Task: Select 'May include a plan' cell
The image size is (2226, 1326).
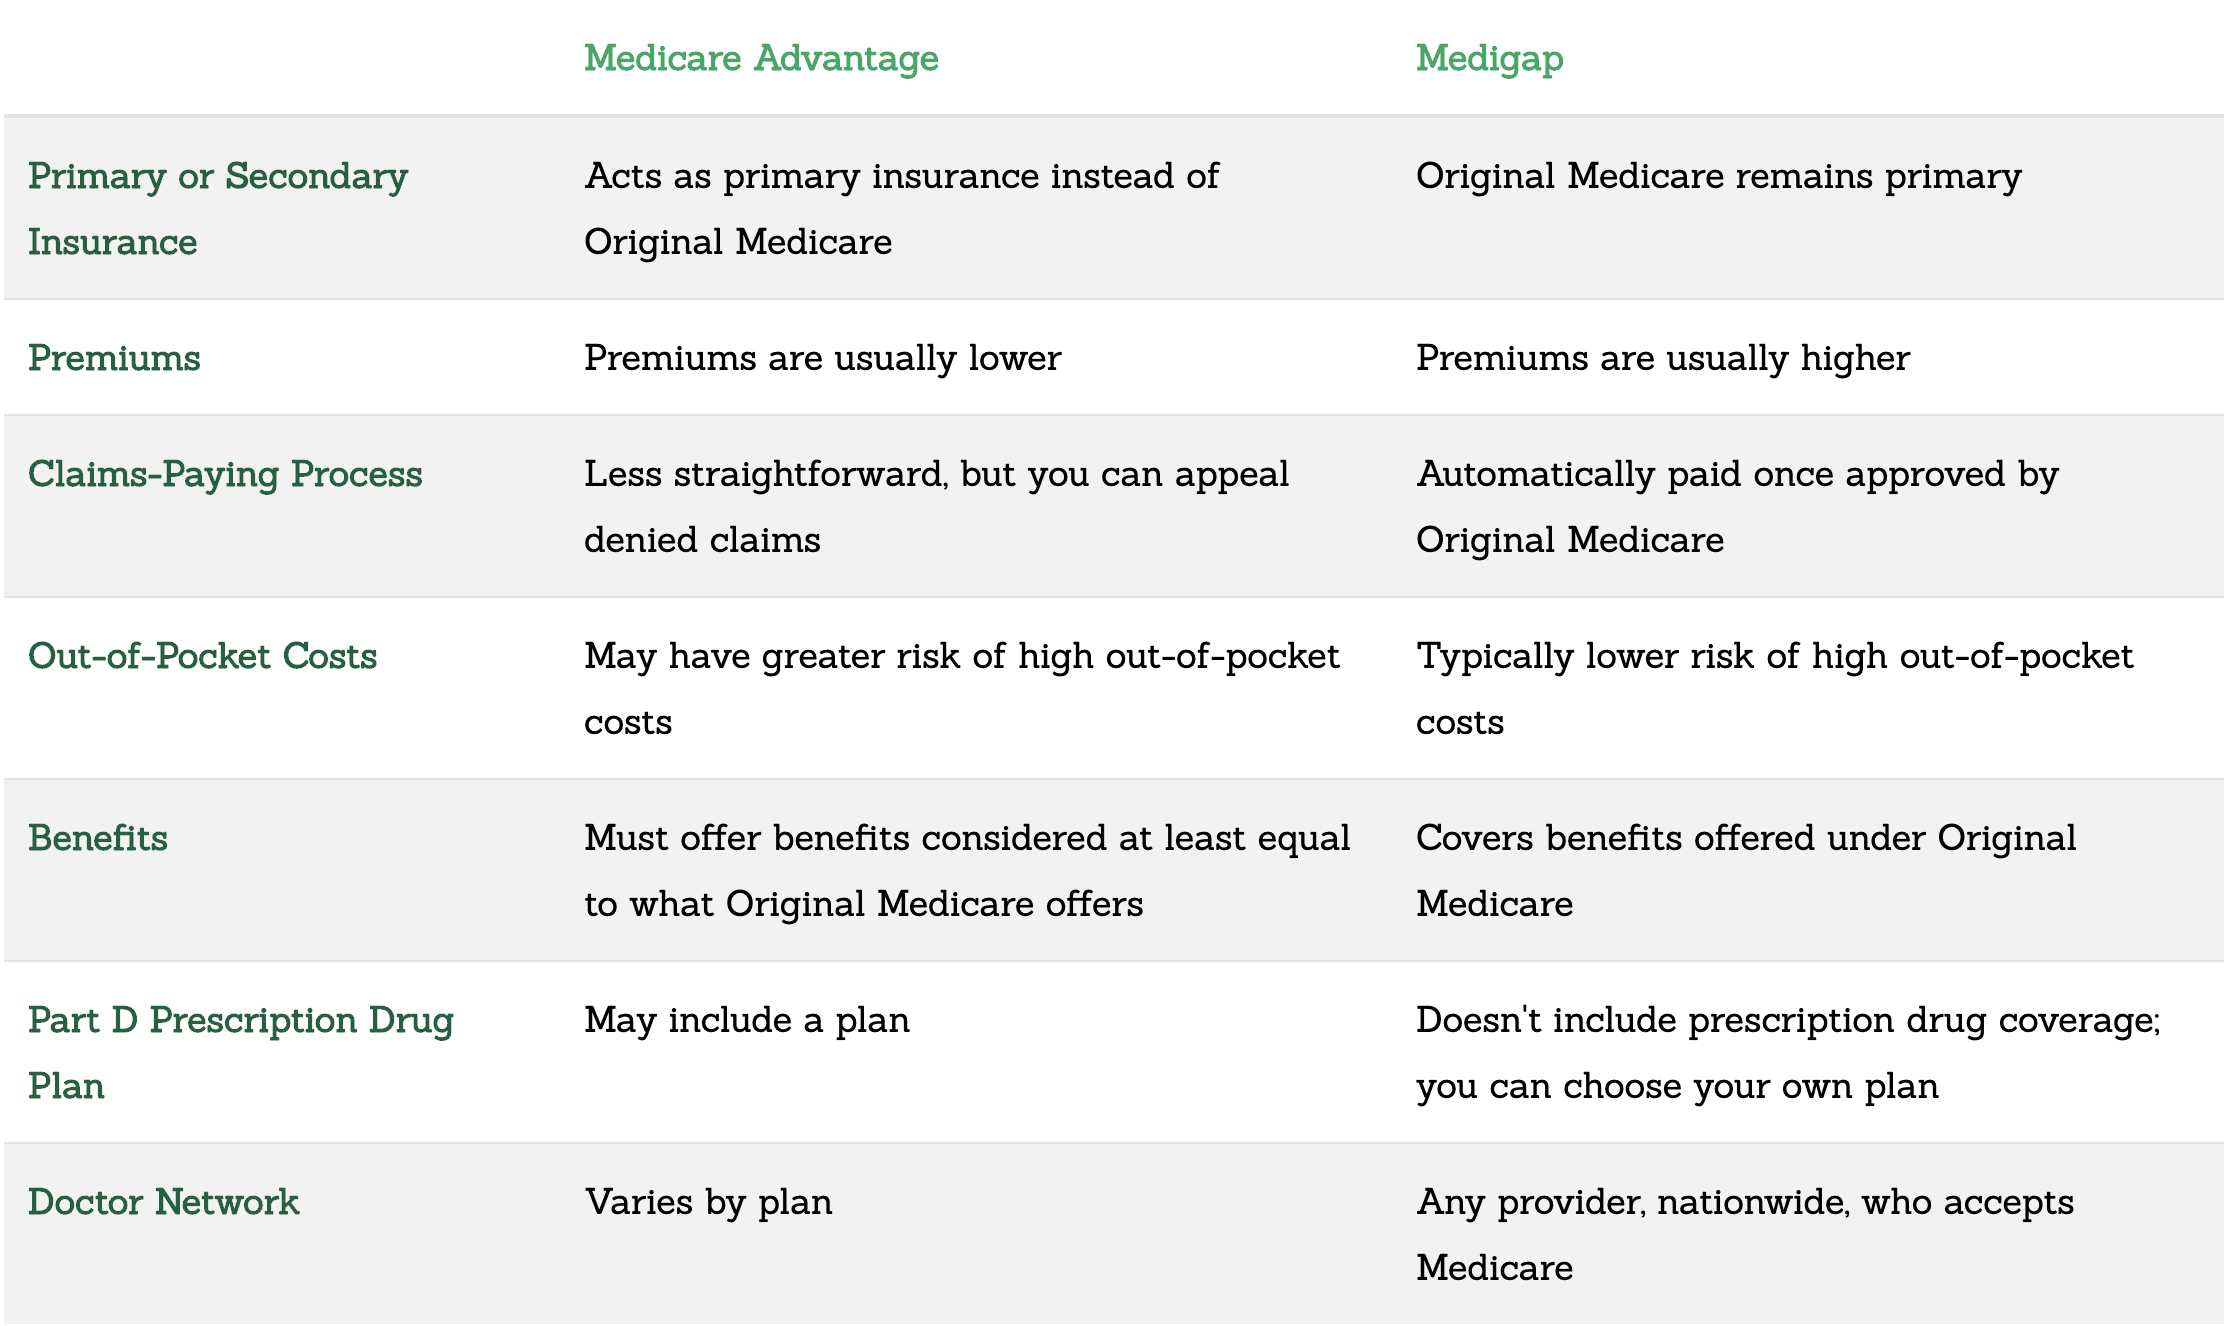Action: click(x=747, y=1020)
